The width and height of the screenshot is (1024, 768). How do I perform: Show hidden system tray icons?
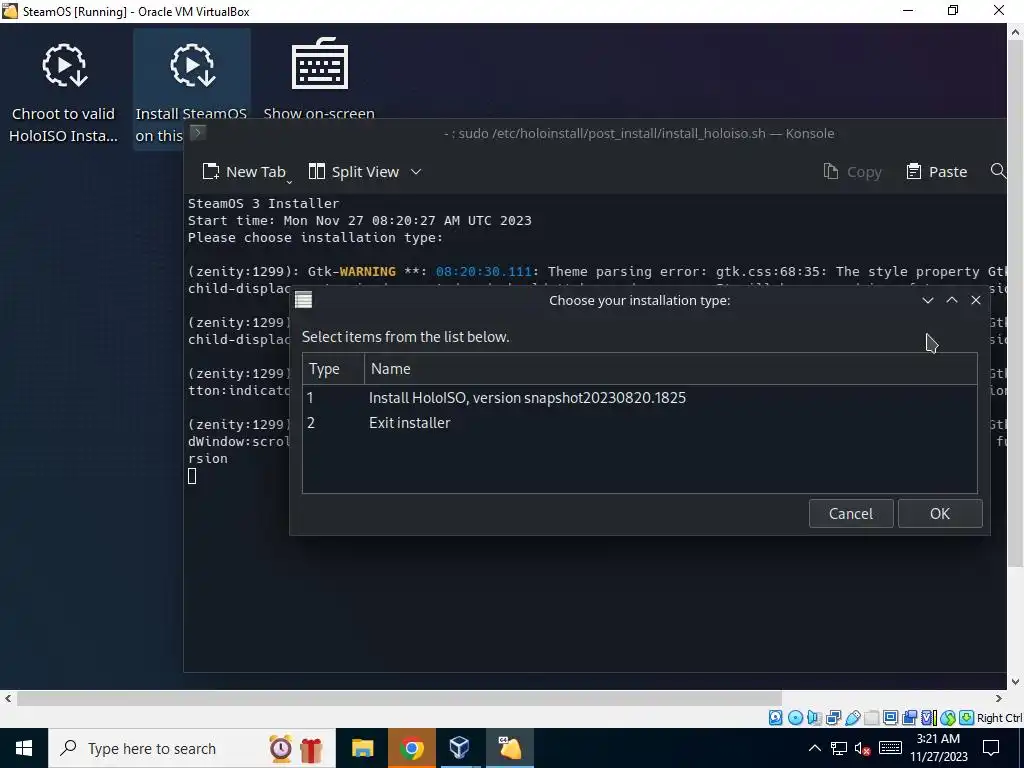coord(814,748)
